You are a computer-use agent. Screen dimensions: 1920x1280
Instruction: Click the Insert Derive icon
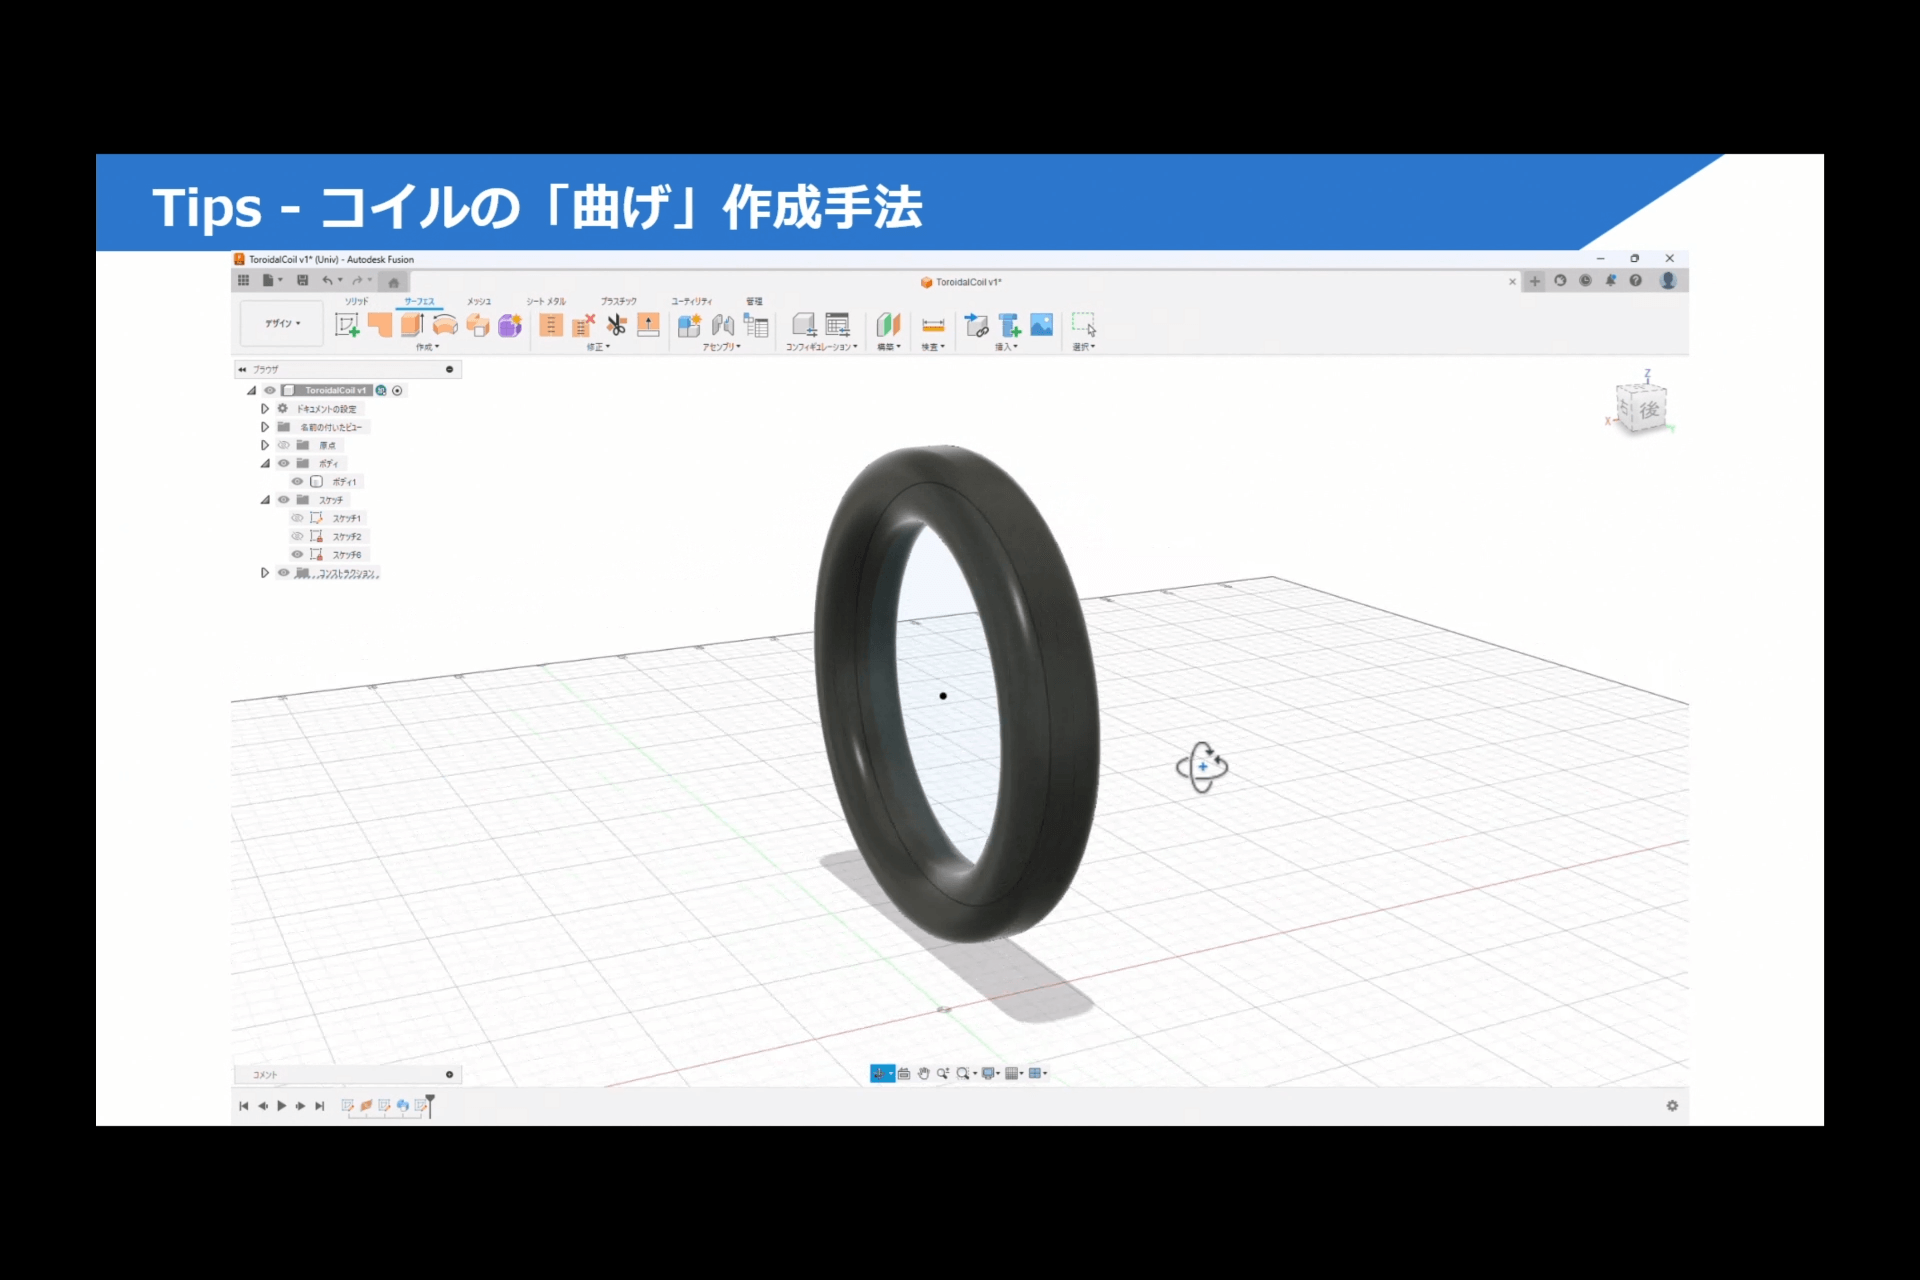(x=977, y=325)
